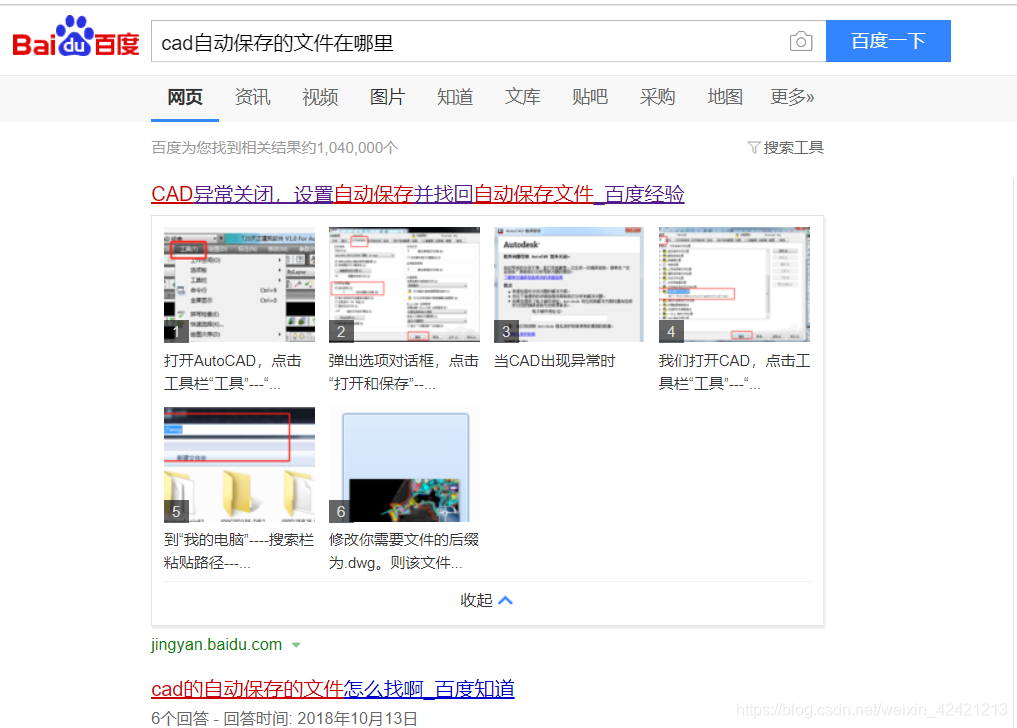Viewport: 1017px width, 728px height.
Task: Click caption 我们打开CAD，点击工具栏
Action: (734, 372)
